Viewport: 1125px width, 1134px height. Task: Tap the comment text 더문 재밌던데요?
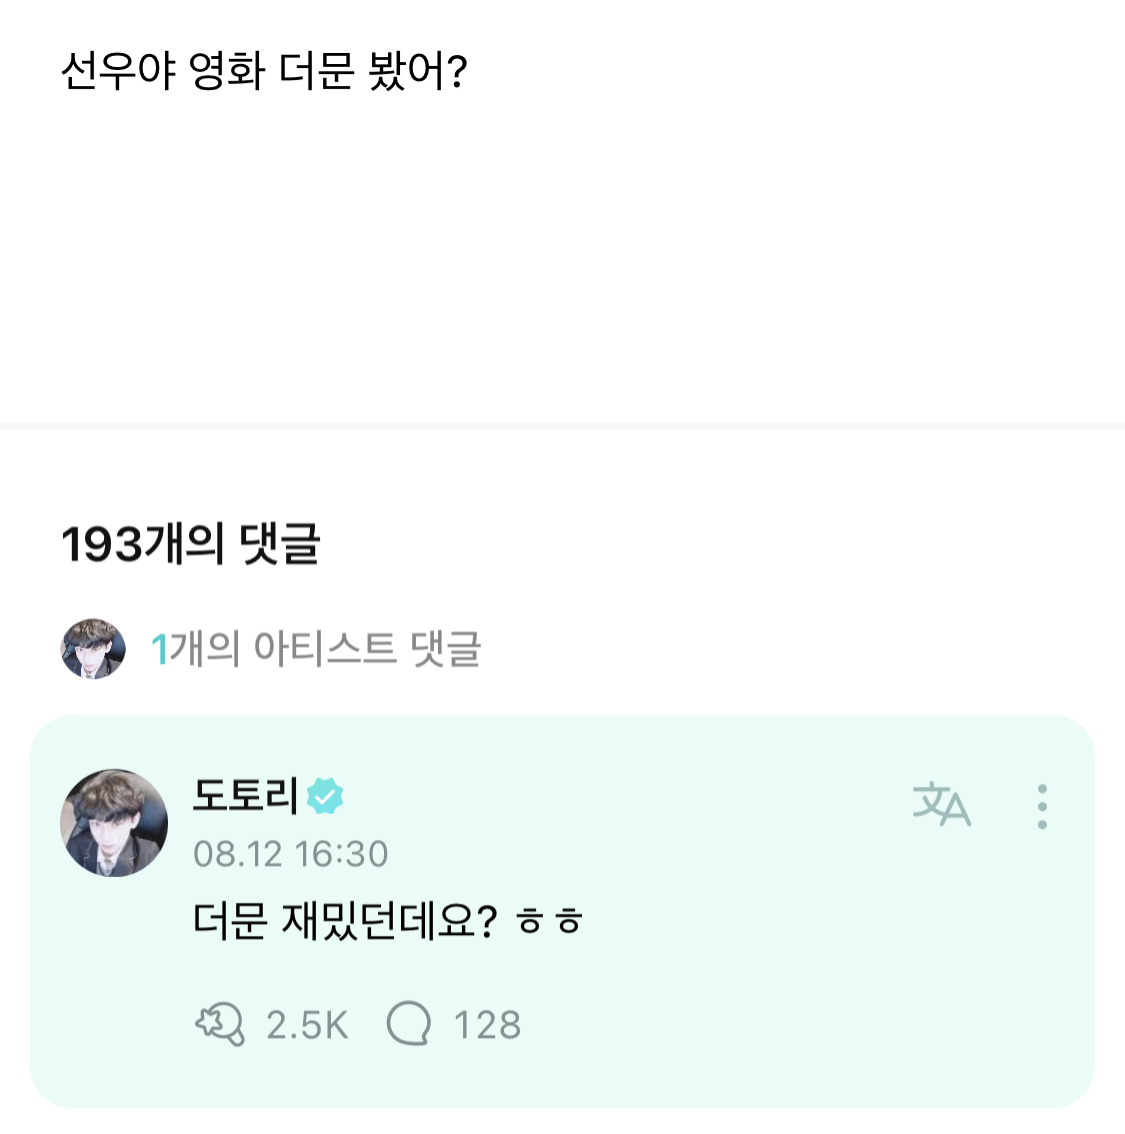(344, 920)
